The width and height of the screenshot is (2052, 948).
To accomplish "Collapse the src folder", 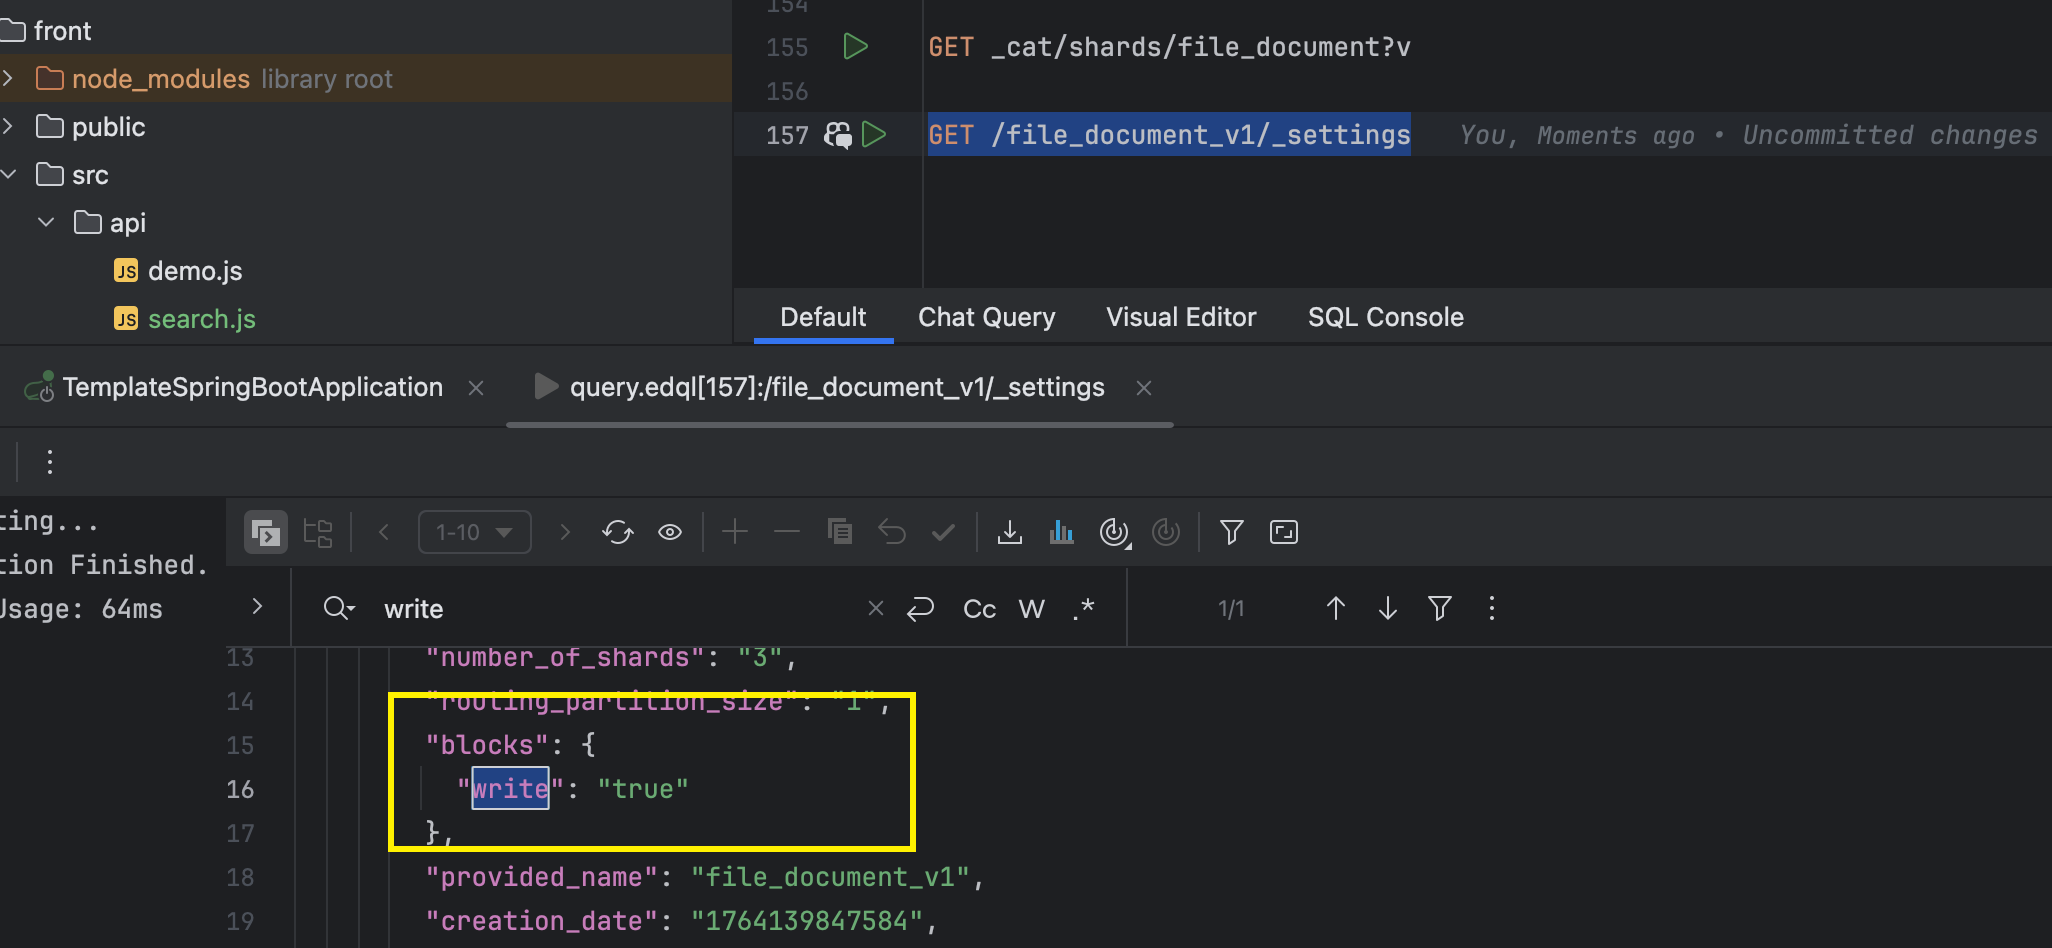I will click(x=8, y=174).
